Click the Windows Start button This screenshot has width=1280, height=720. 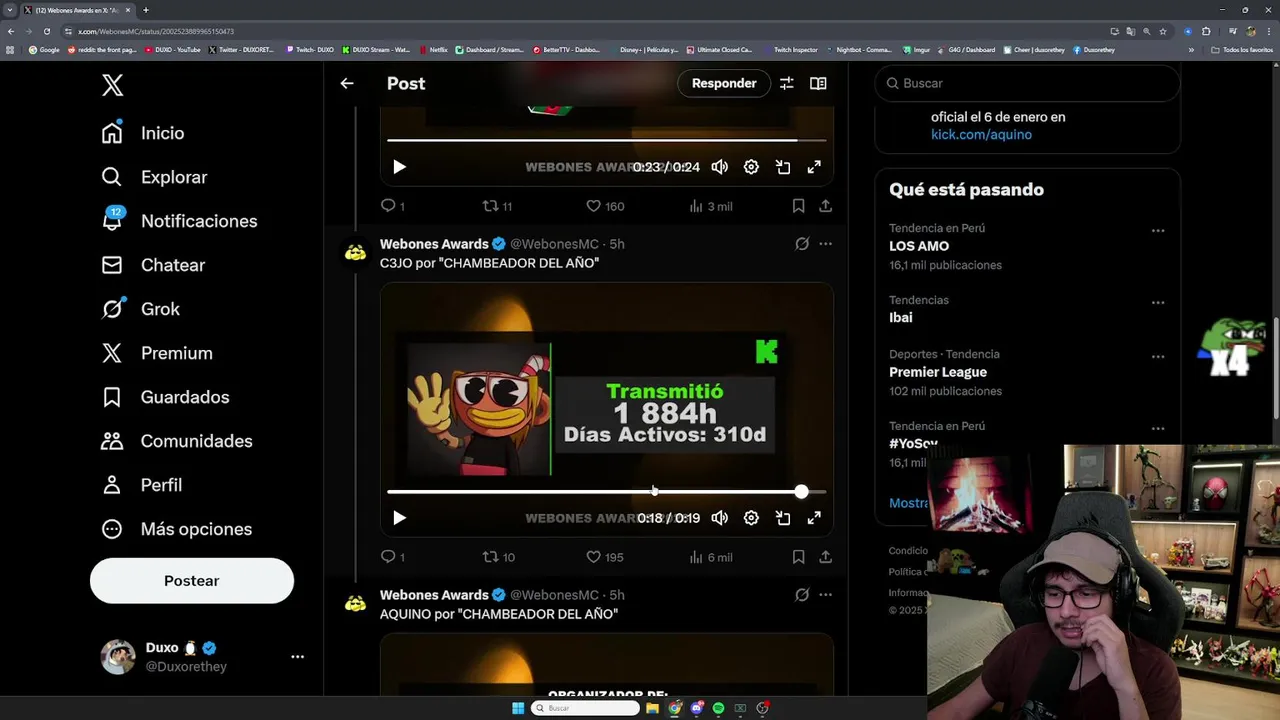coord(518,708)
